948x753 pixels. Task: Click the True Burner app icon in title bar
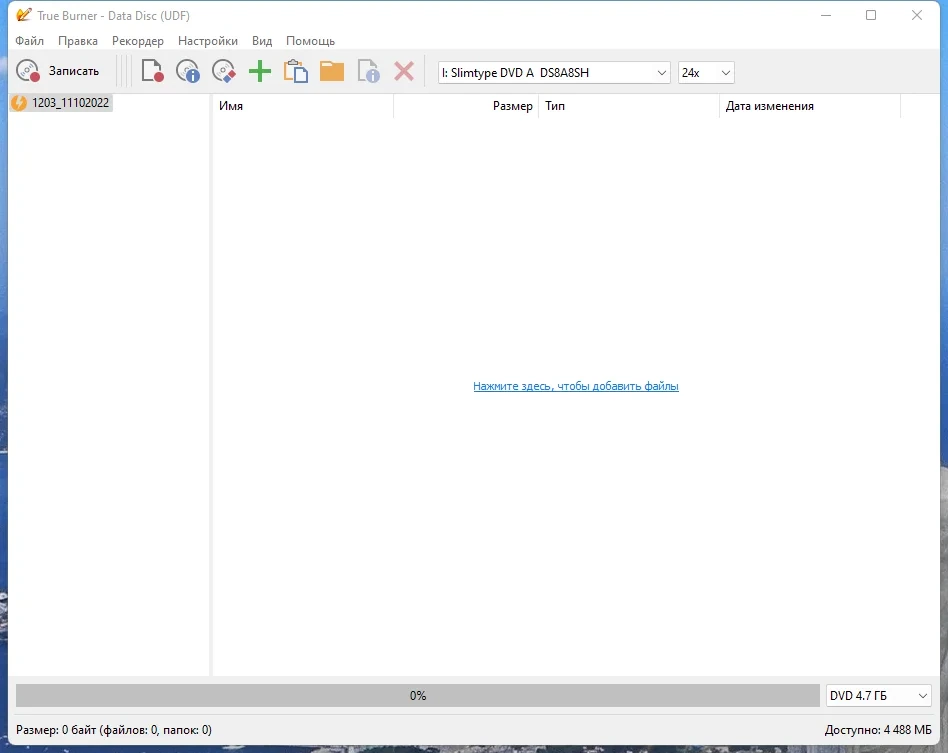[x=24, y=15]
